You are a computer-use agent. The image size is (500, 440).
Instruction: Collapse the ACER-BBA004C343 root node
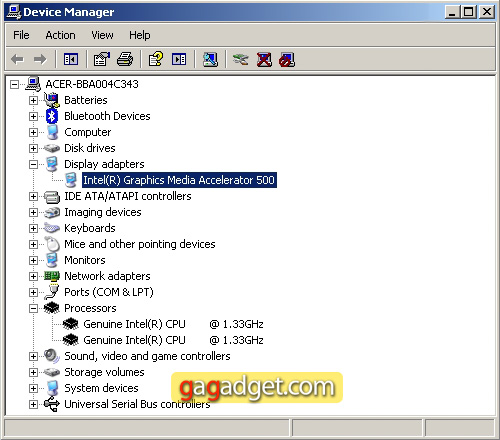14,84
